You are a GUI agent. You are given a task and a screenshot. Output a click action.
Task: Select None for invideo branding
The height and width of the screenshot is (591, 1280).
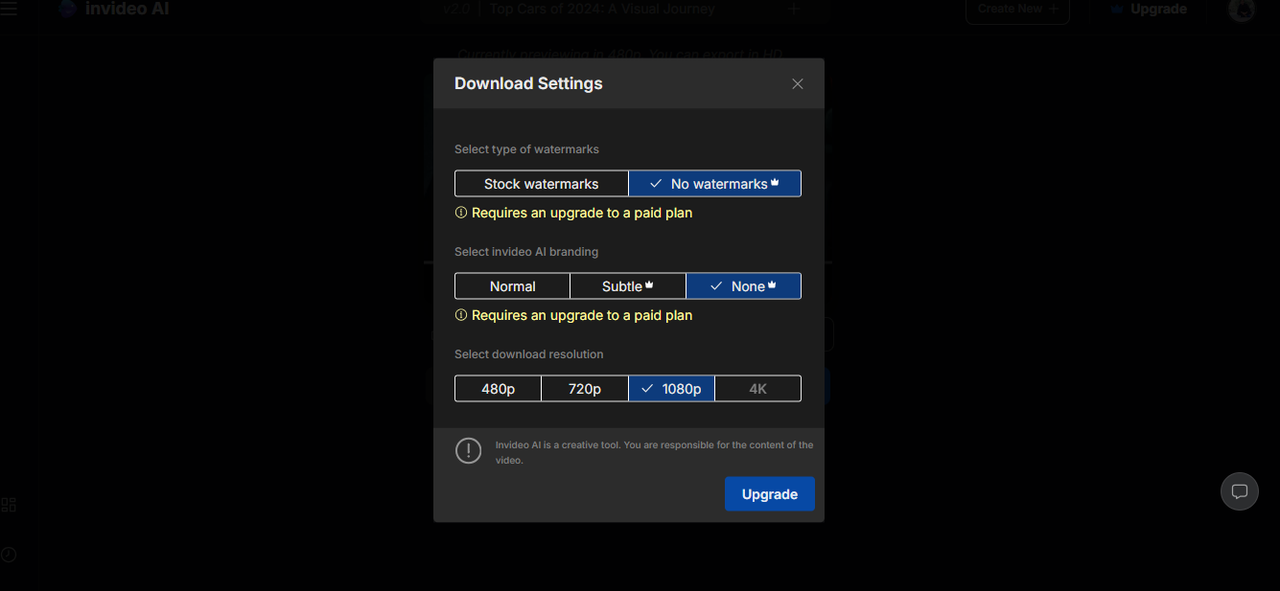pyautogui.click(x=743, y=286)
